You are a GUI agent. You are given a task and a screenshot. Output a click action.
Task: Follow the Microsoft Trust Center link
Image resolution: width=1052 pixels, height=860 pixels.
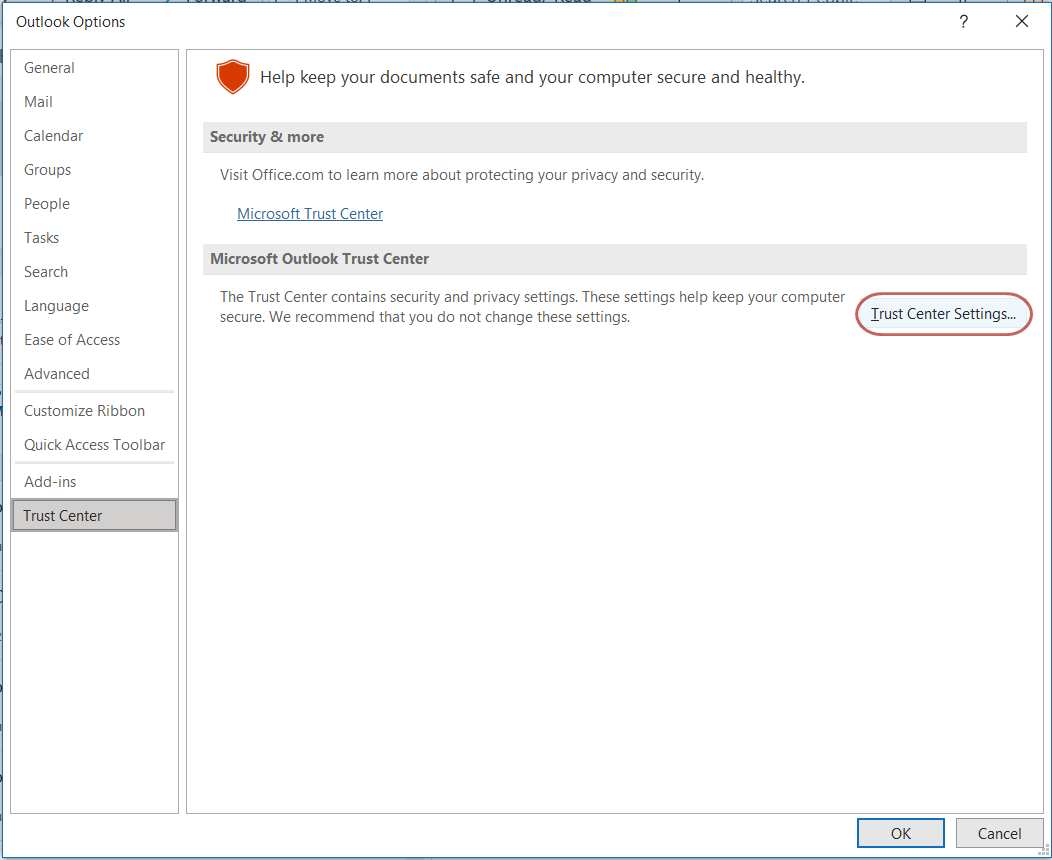pyautogui.click(x=310, y=214)
